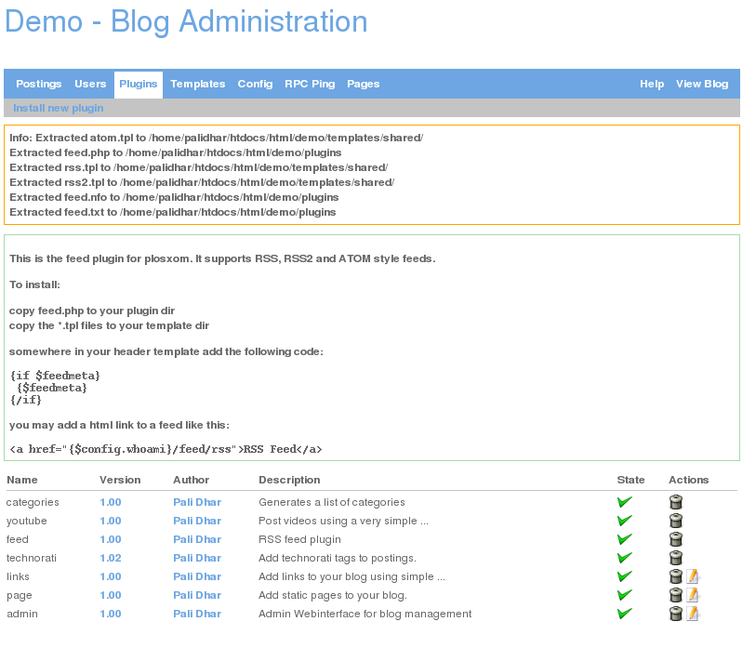Select the Plugins tab

(138, 84)
